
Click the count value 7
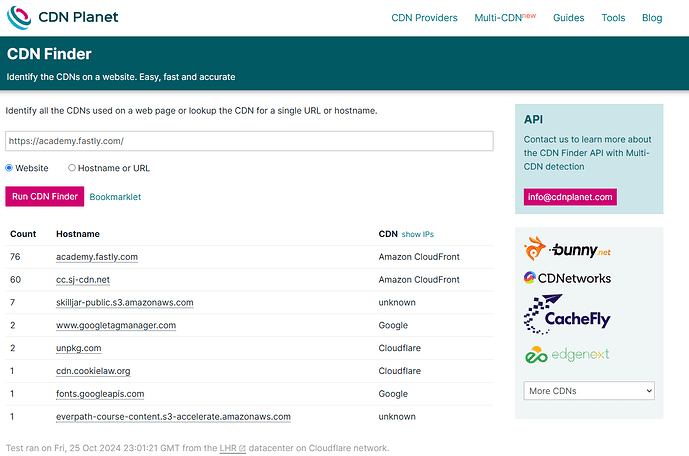(x=12, y=302)
